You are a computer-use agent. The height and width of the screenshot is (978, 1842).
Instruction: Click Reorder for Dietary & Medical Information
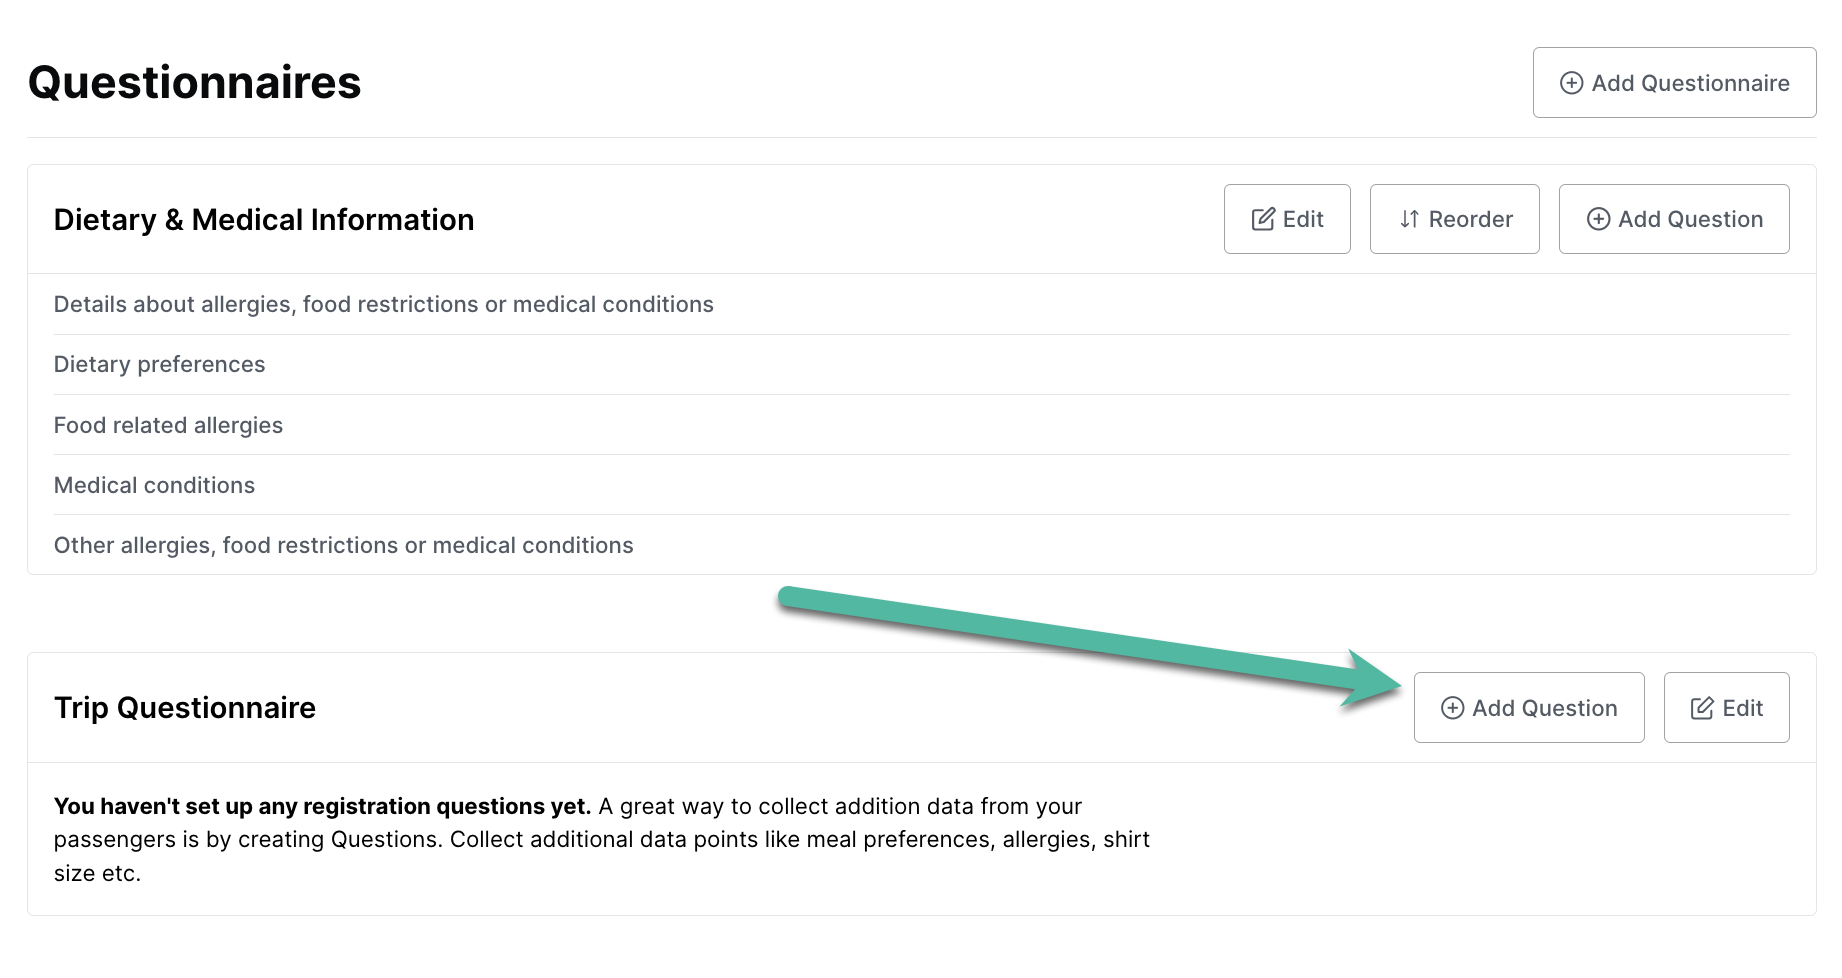click(1454, 219)
